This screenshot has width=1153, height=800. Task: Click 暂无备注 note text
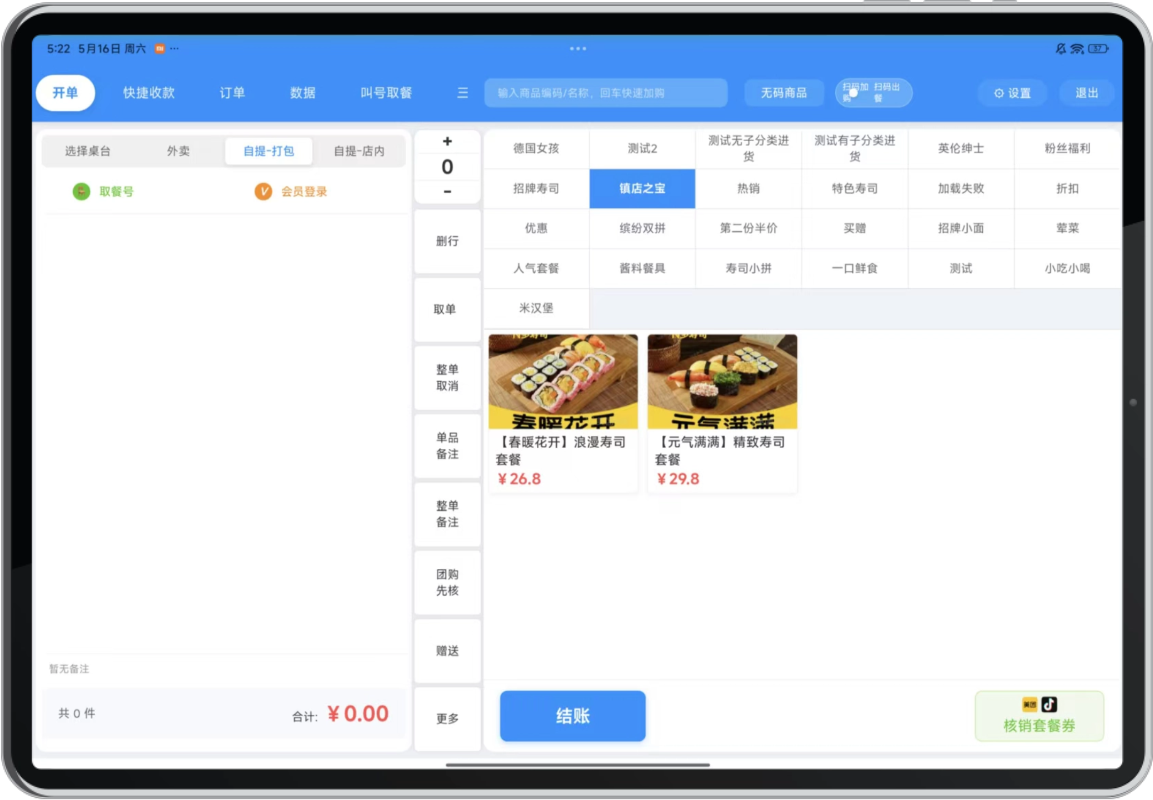pyautogui.click(x=69, y=669)
